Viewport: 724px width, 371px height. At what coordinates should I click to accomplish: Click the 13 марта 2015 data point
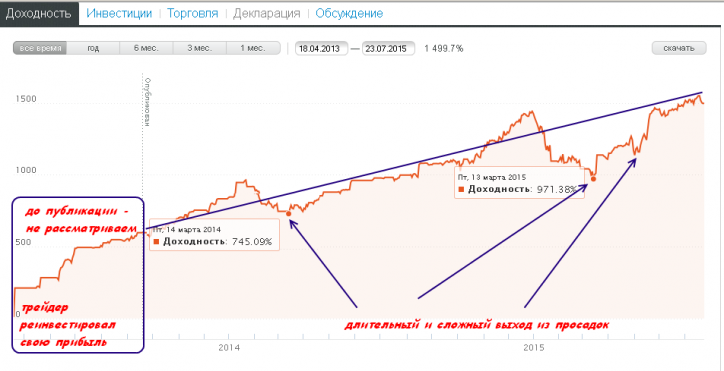(593, 179)
